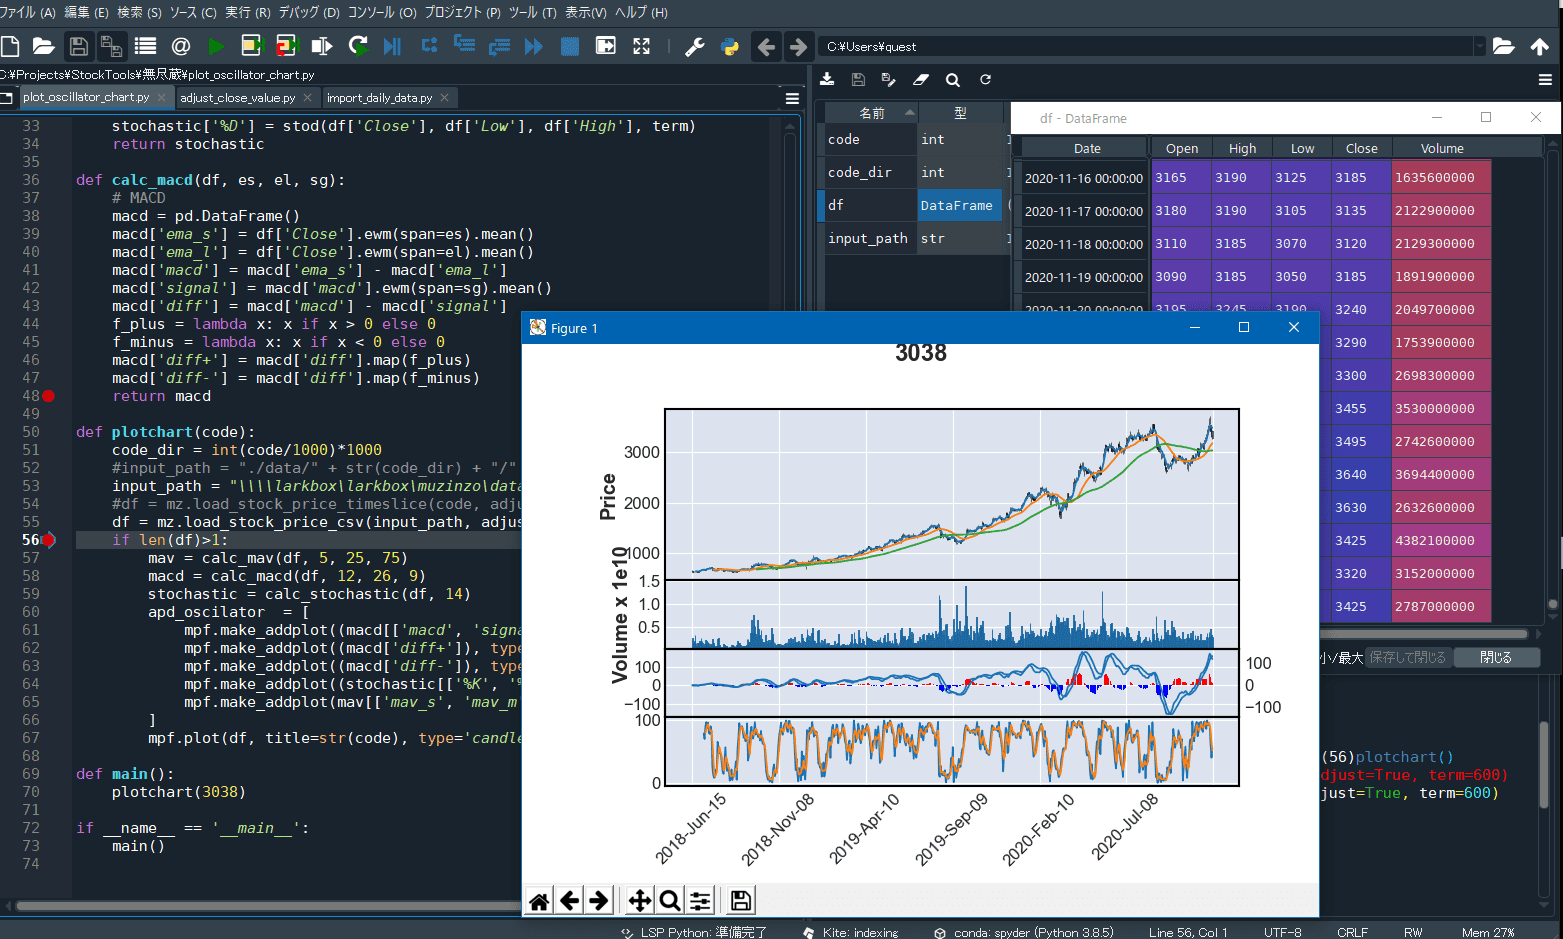Open PYTHONPATH manager Python icon
The width and height of the screenshot is (1563, 939).
729,46
